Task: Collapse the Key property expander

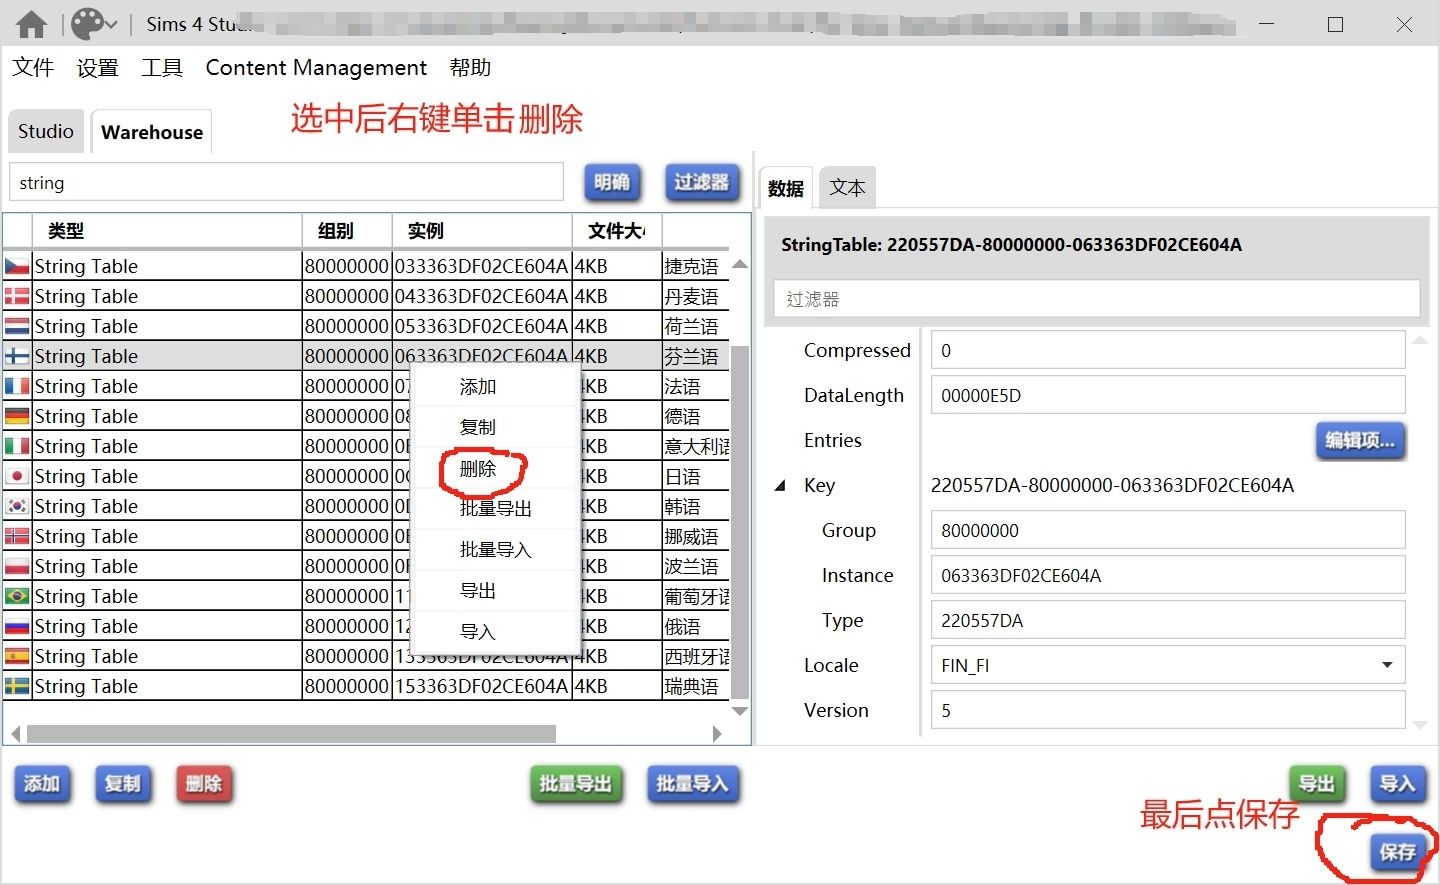Action: tap(780, 486)
